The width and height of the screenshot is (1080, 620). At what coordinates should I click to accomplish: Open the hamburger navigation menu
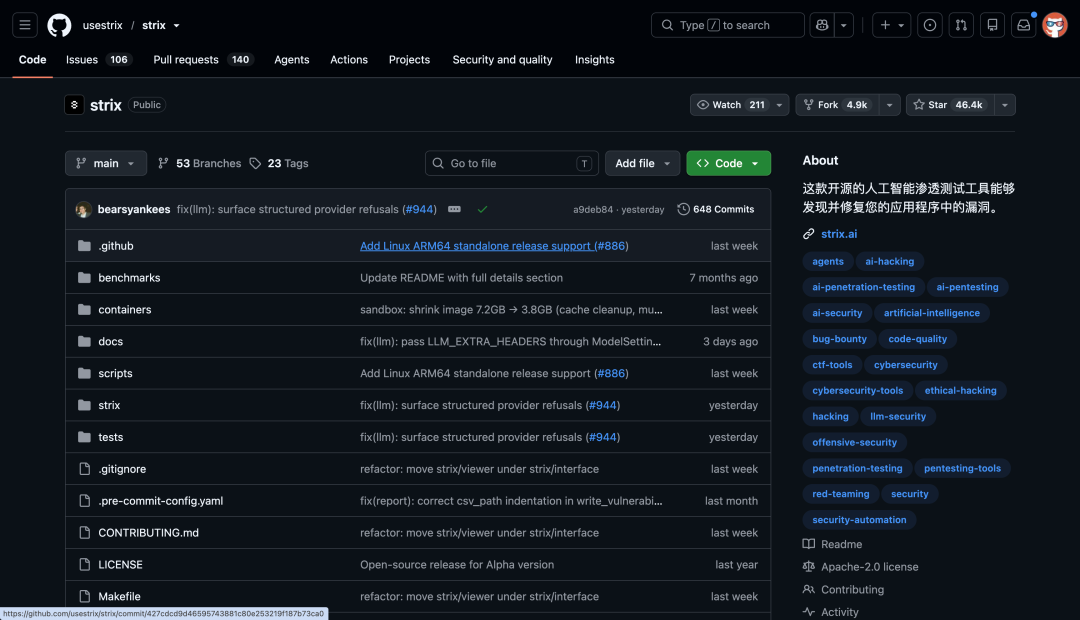coord(25,25)
